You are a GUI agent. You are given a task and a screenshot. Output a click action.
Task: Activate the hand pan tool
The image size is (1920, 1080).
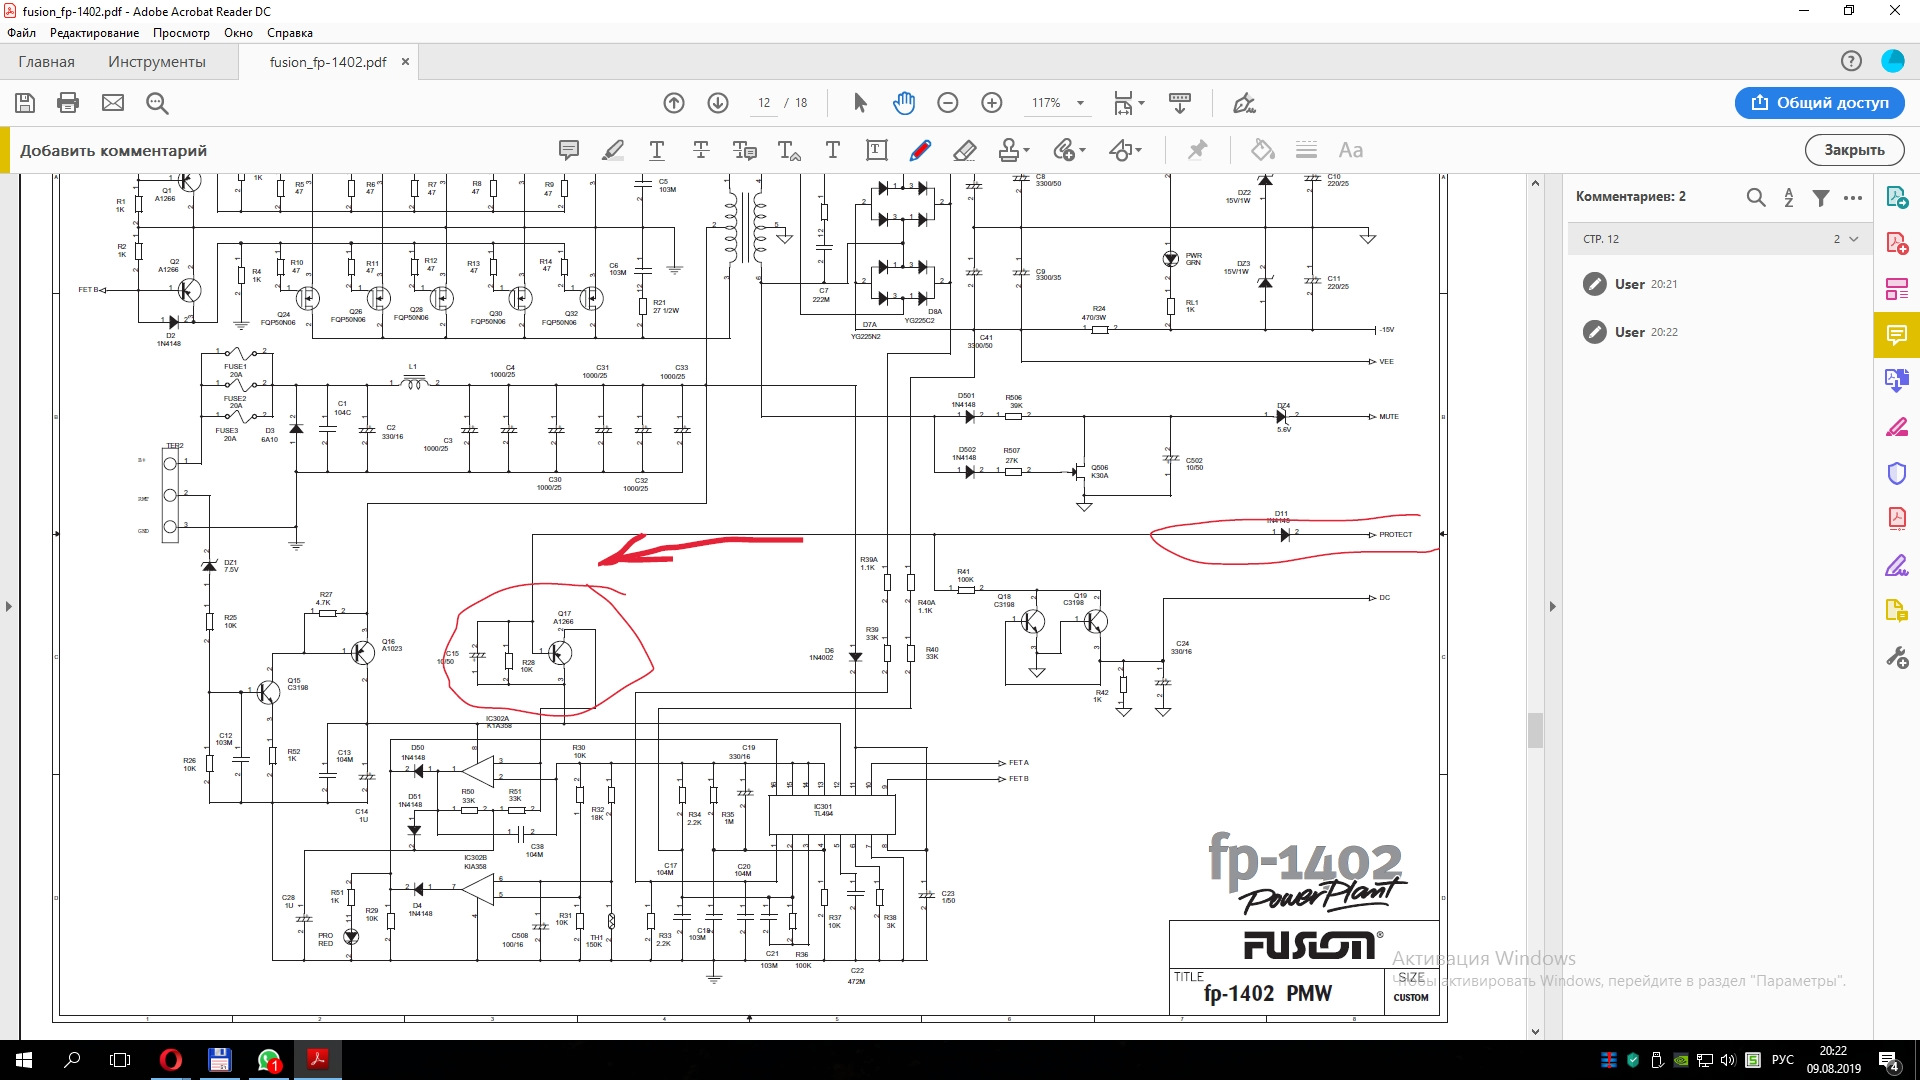tap(904, 103)
